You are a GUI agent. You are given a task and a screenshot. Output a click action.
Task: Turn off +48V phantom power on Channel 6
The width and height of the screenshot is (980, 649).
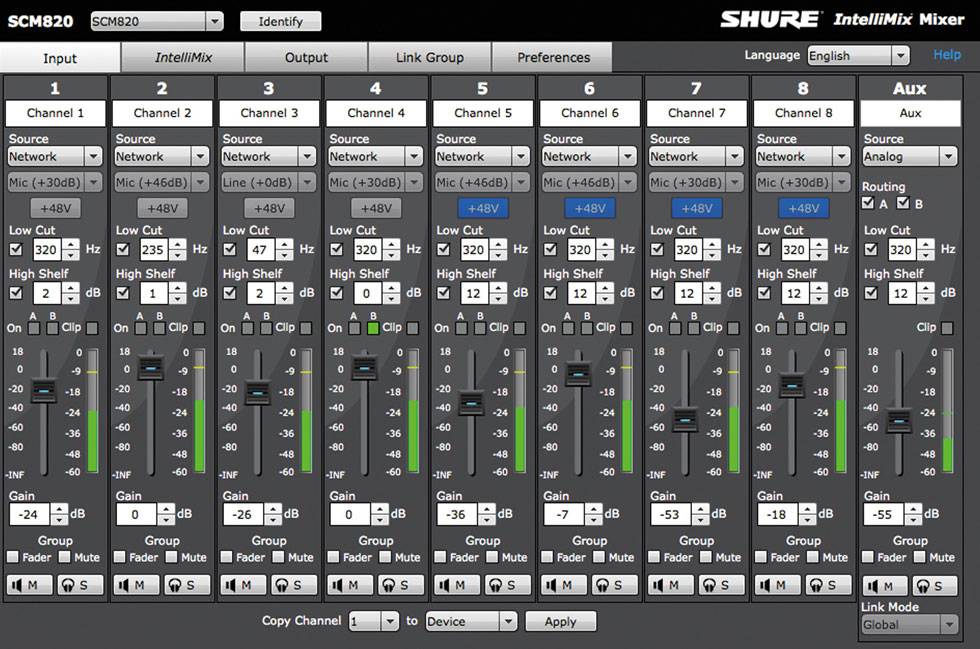tap(590, 208)
